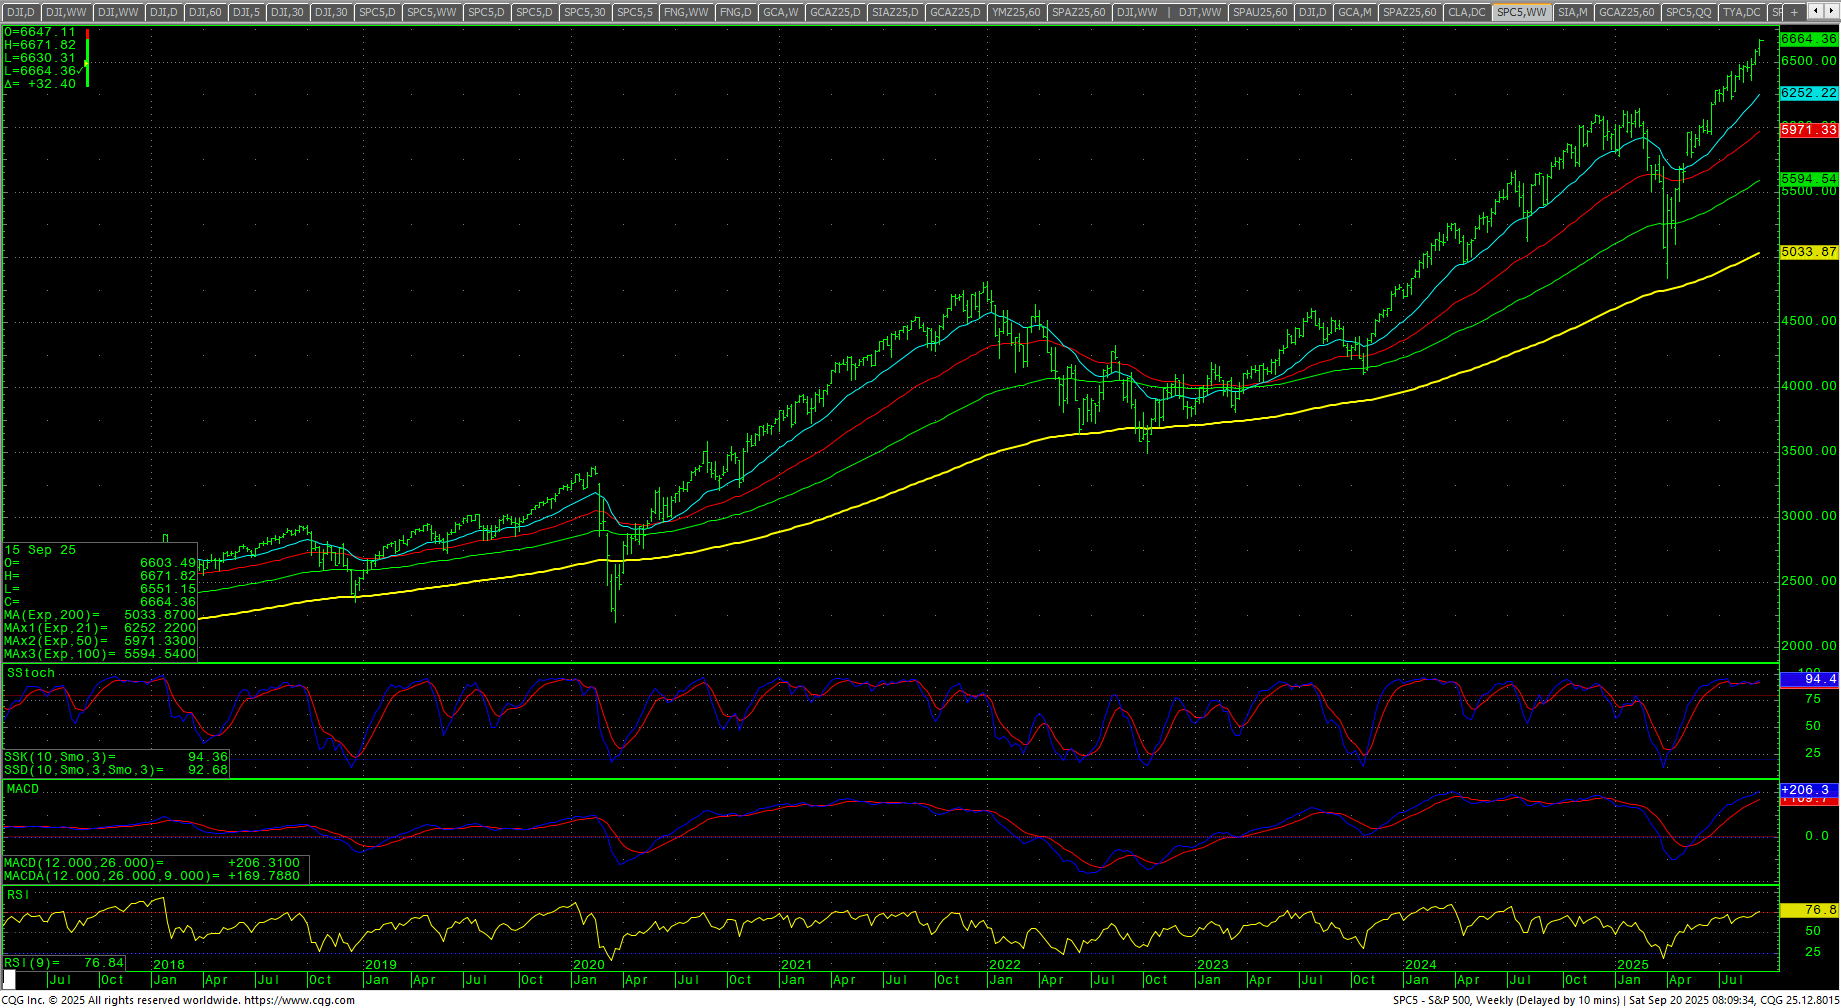Click the MACD study label
This screenshot has width=1841, height=1008.
(23, 789)
